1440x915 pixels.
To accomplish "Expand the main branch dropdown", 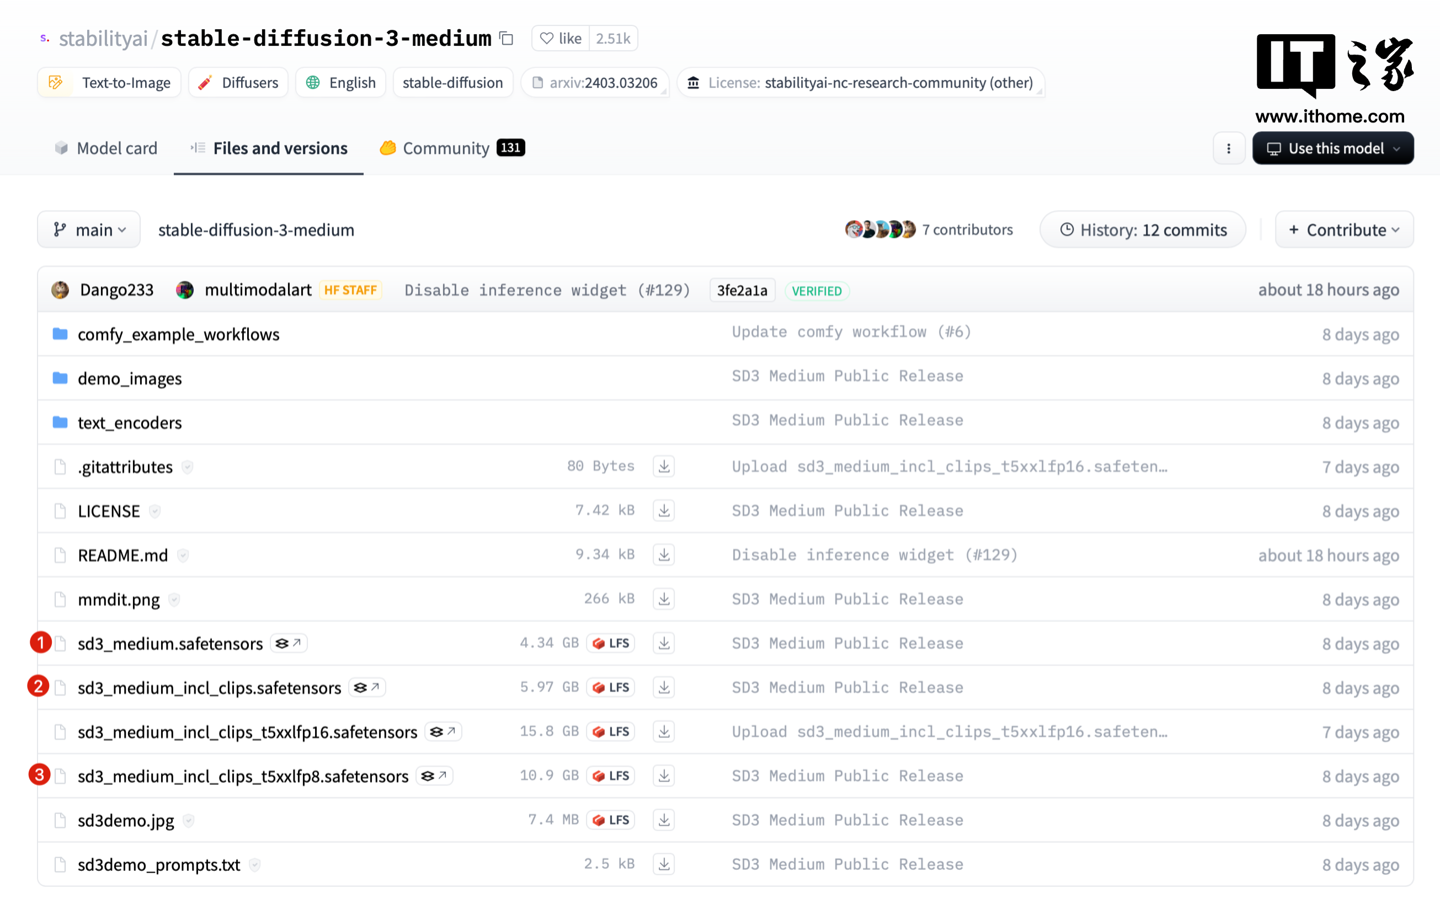I will (89, 230).
